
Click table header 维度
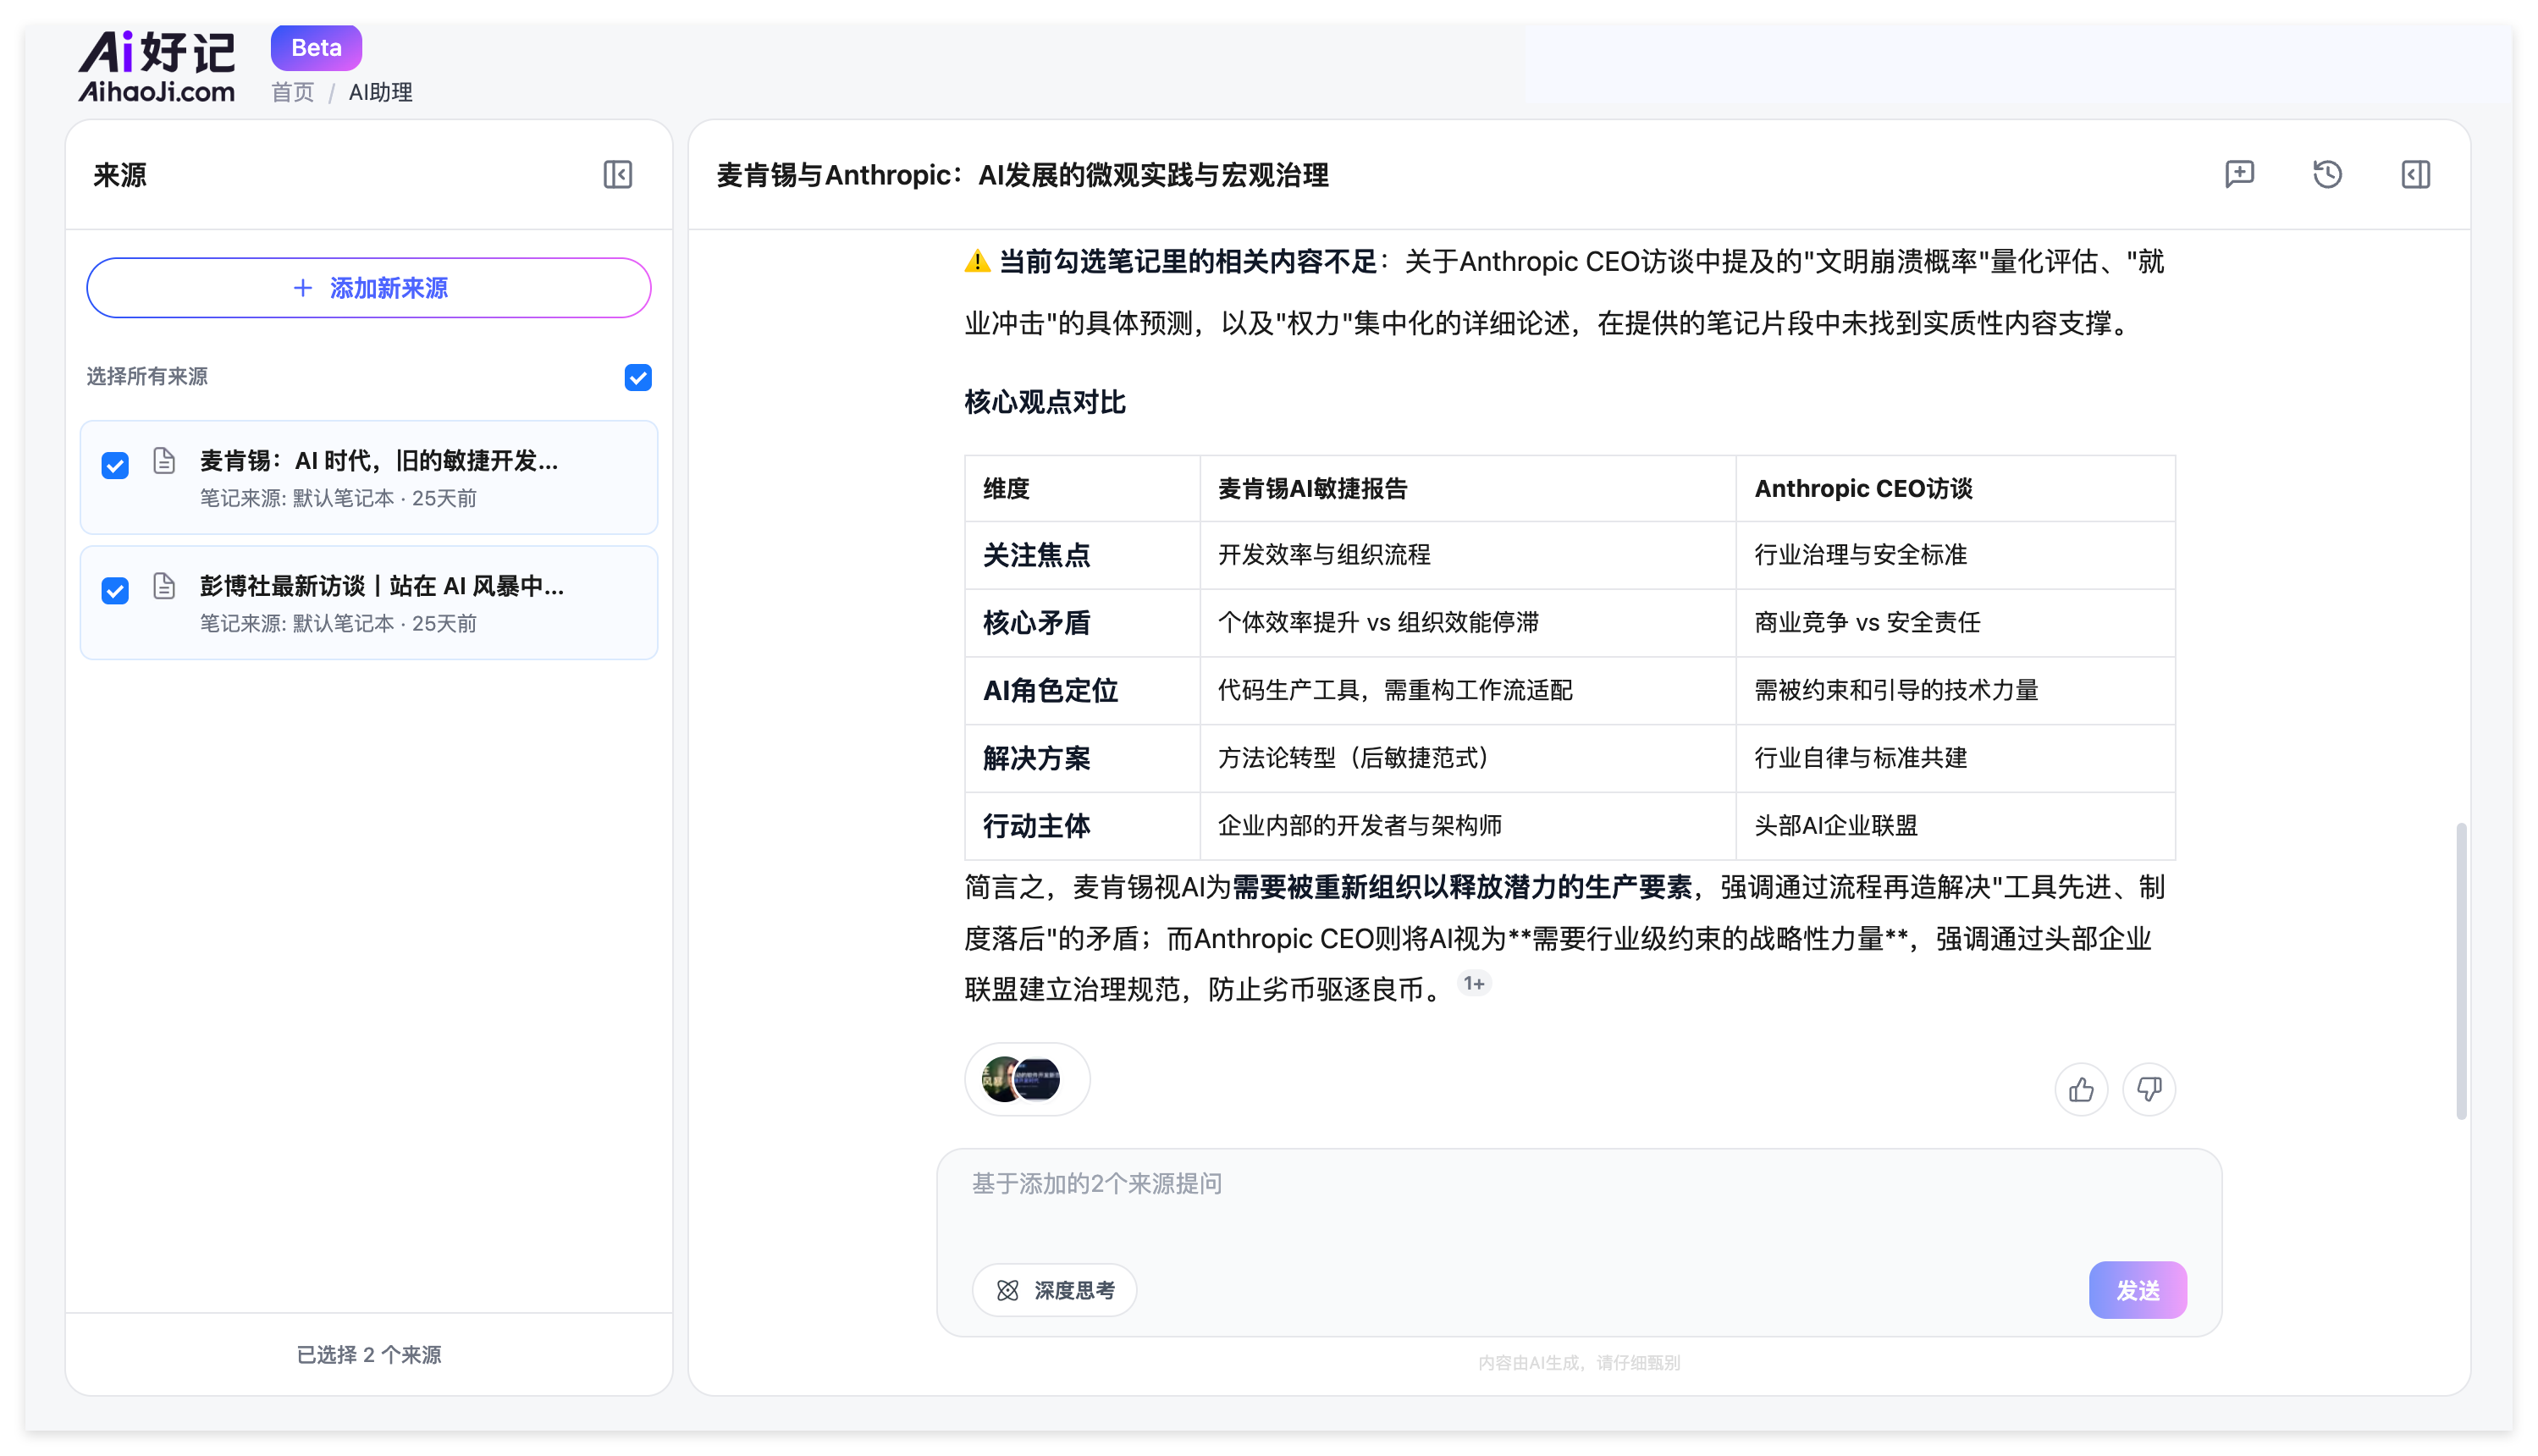point(1006,488)
